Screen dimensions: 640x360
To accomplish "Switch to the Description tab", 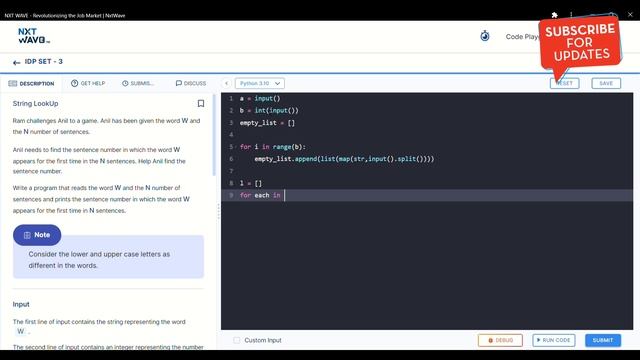I will [31, 84].
